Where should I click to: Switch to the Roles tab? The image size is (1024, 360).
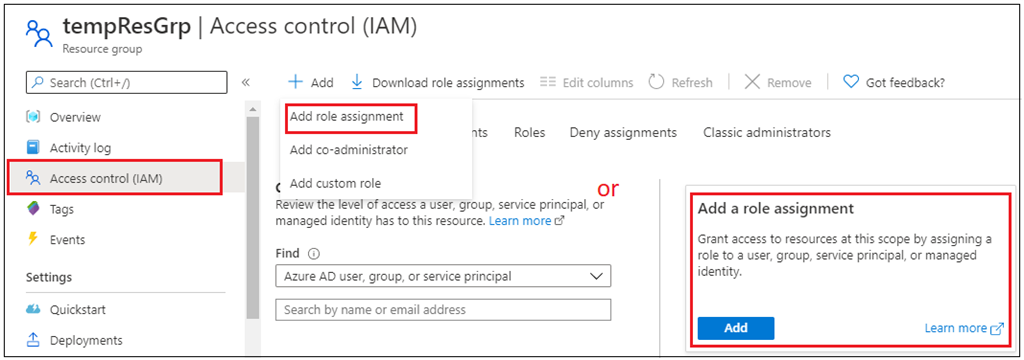530,132
